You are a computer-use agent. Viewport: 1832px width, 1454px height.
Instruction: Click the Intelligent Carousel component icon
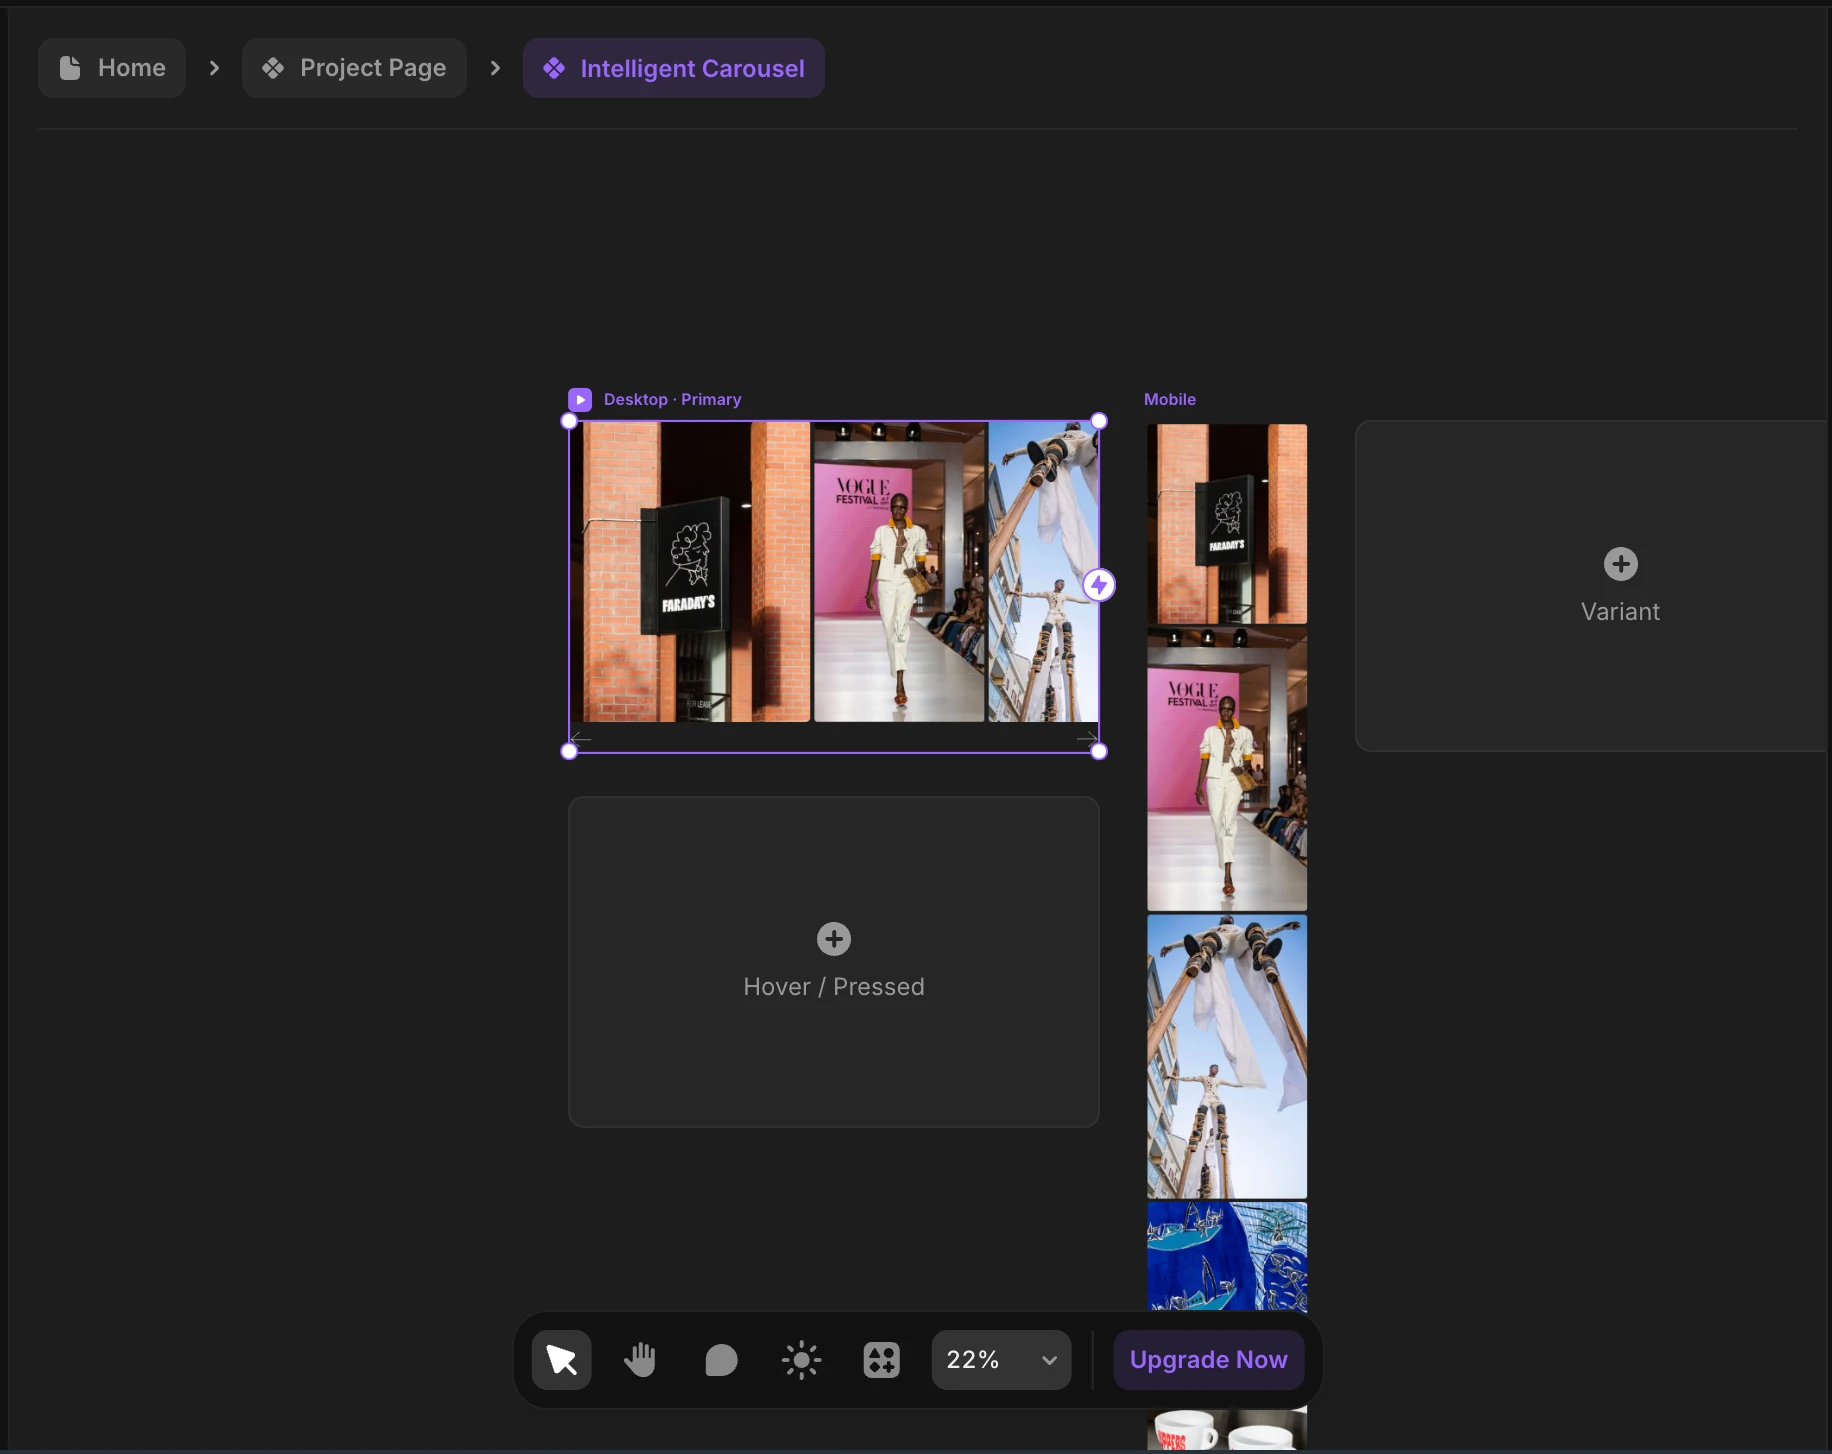pyautogui.click(x=554, y=68)
